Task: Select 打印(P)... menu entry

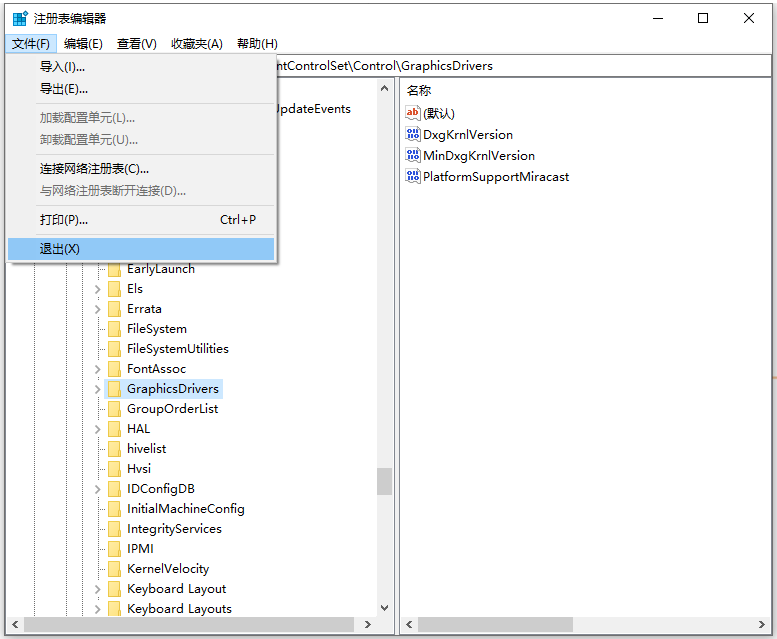Action: 141,220
